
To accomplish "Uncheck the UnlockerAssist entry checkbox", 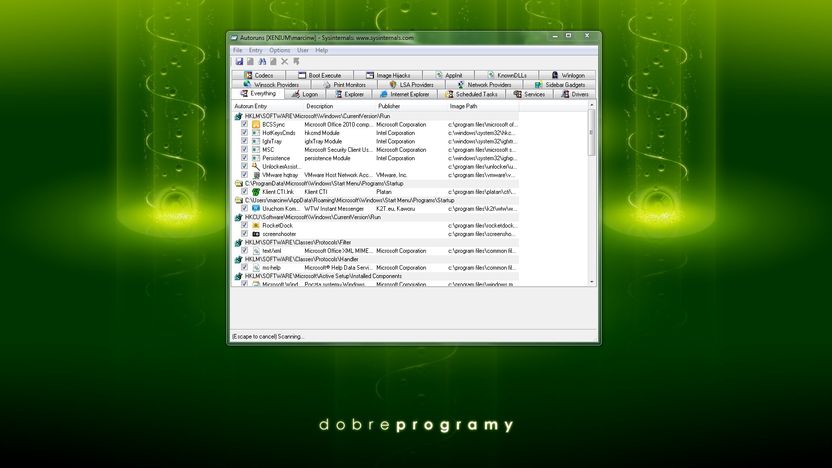I will coord(245,166).
